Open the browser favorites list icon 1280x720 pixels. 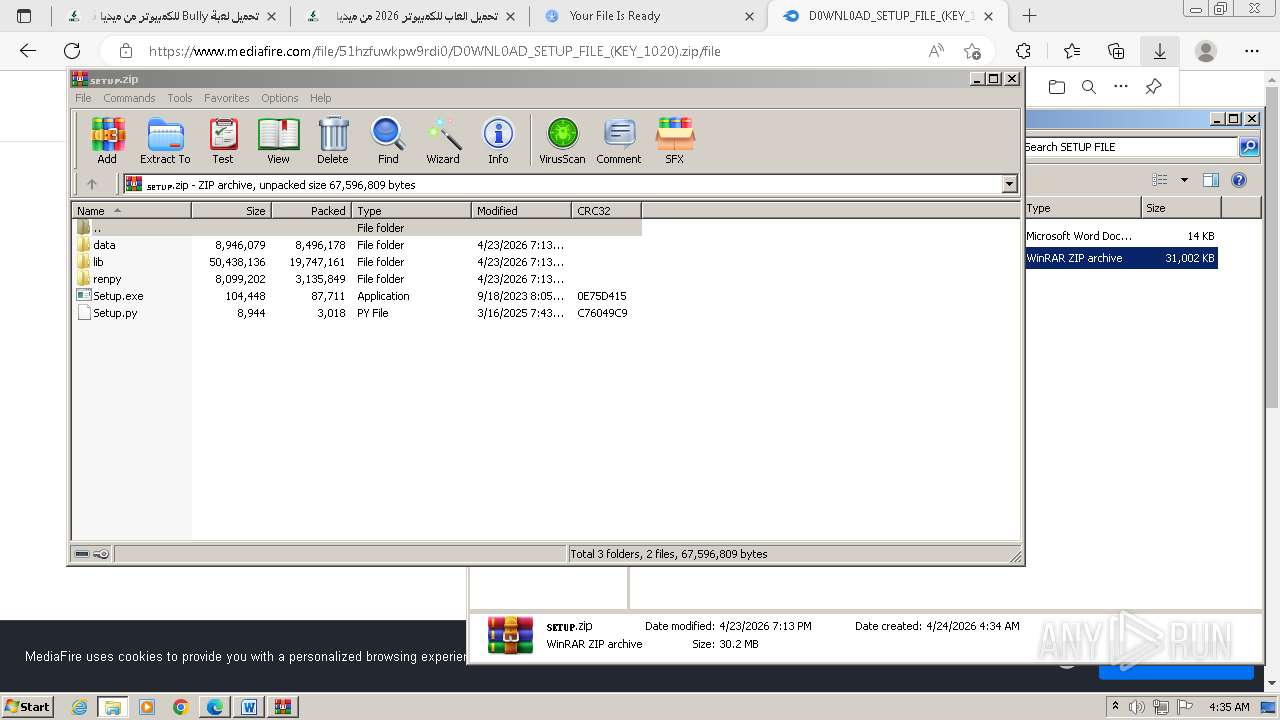[x=1072, y=51]
